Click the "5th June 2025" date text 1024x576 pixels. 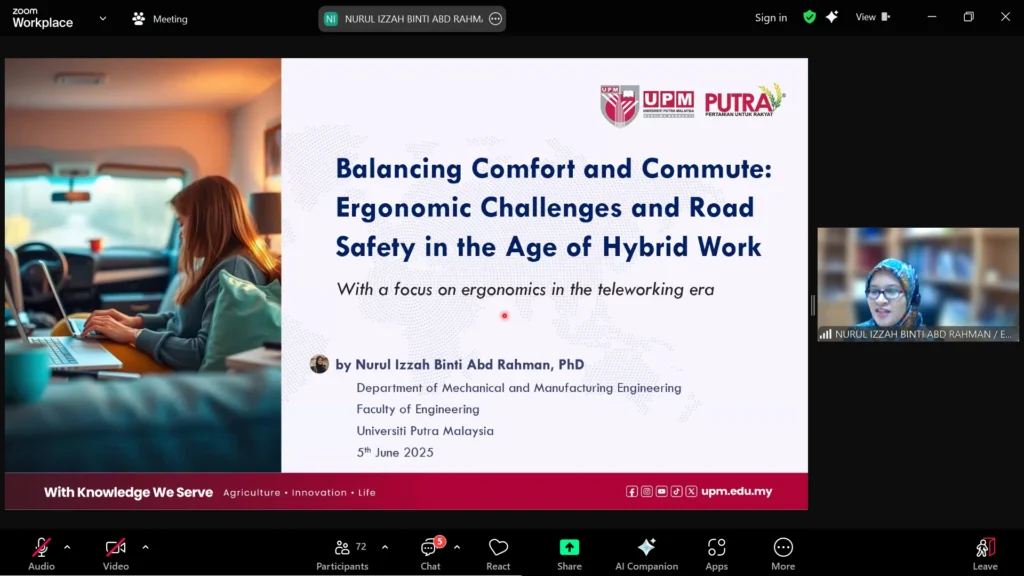click(395, 452)
